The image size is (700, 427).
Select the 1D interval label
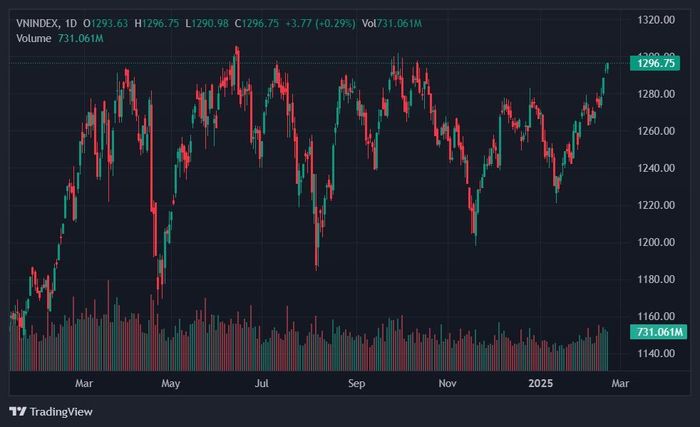[71, 23]
